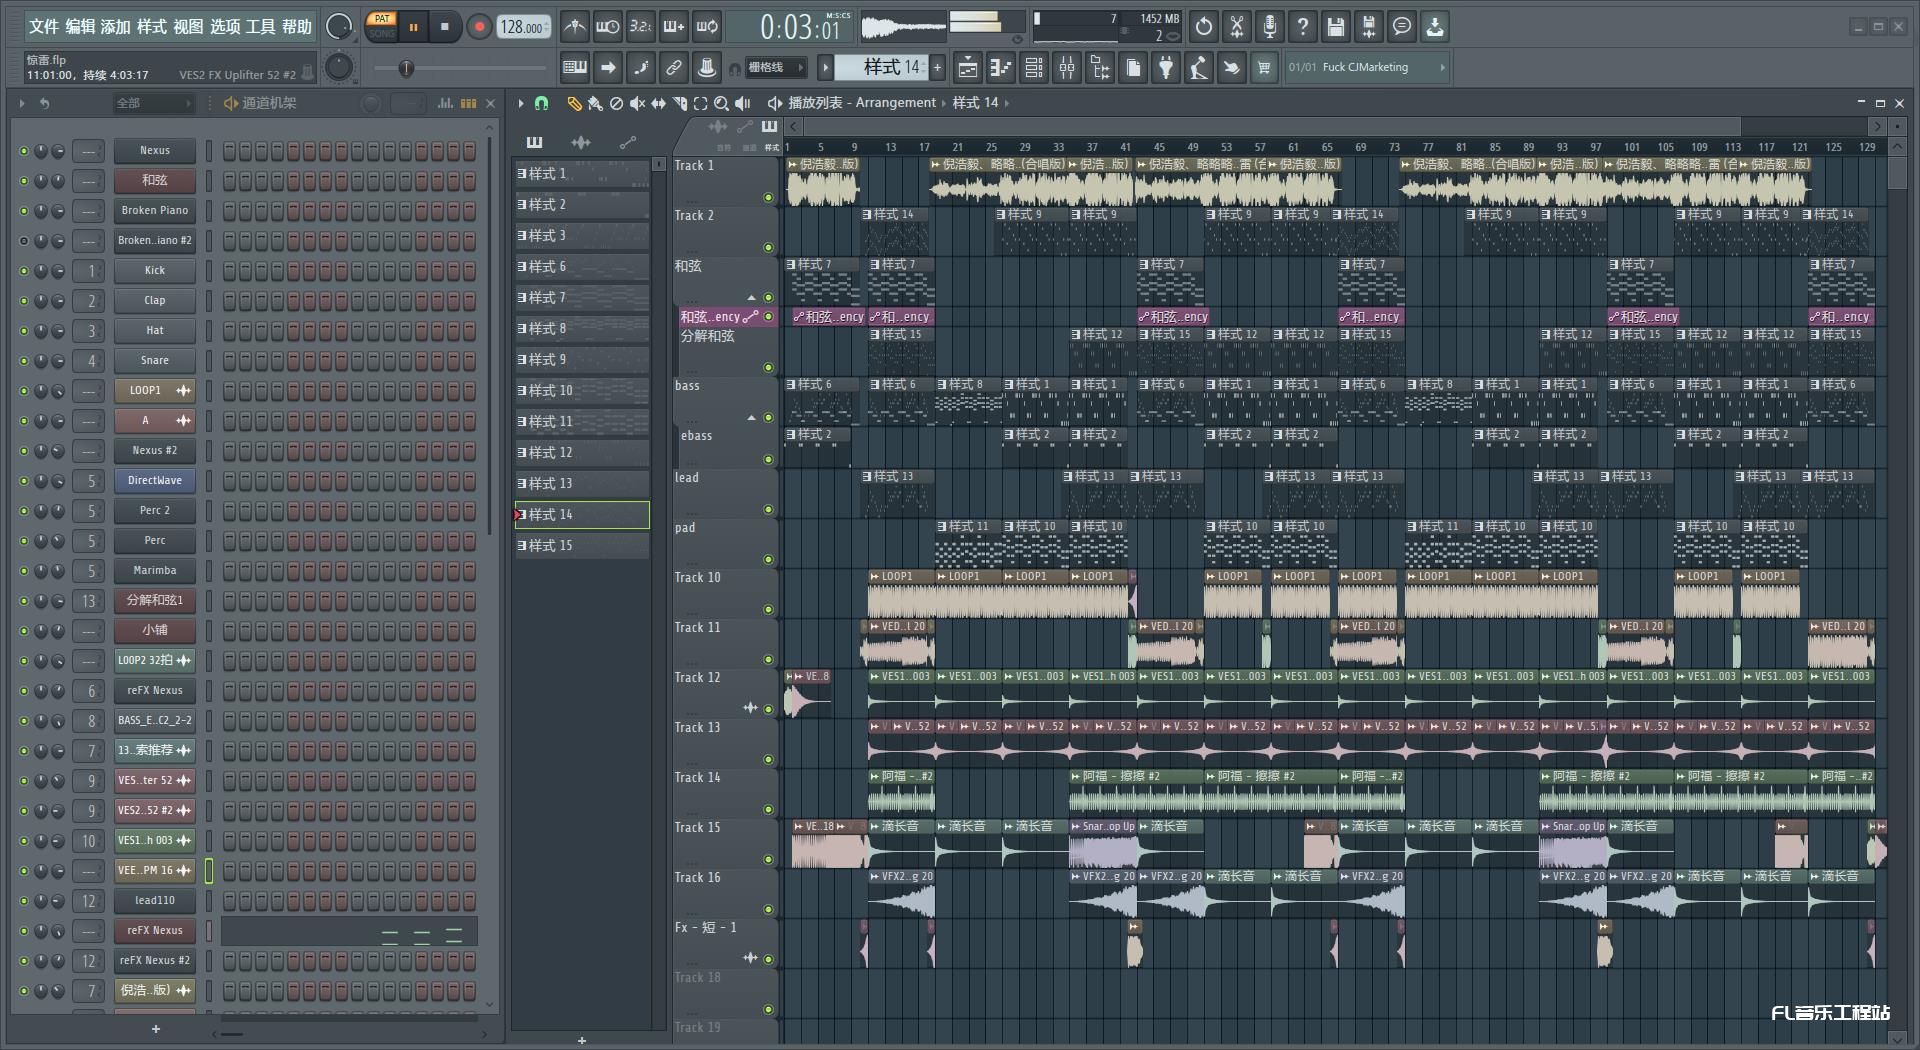This screenshot has width=1920, height=1050.
Task: Open the 文件 menu
Action: (x=44, y=27)
